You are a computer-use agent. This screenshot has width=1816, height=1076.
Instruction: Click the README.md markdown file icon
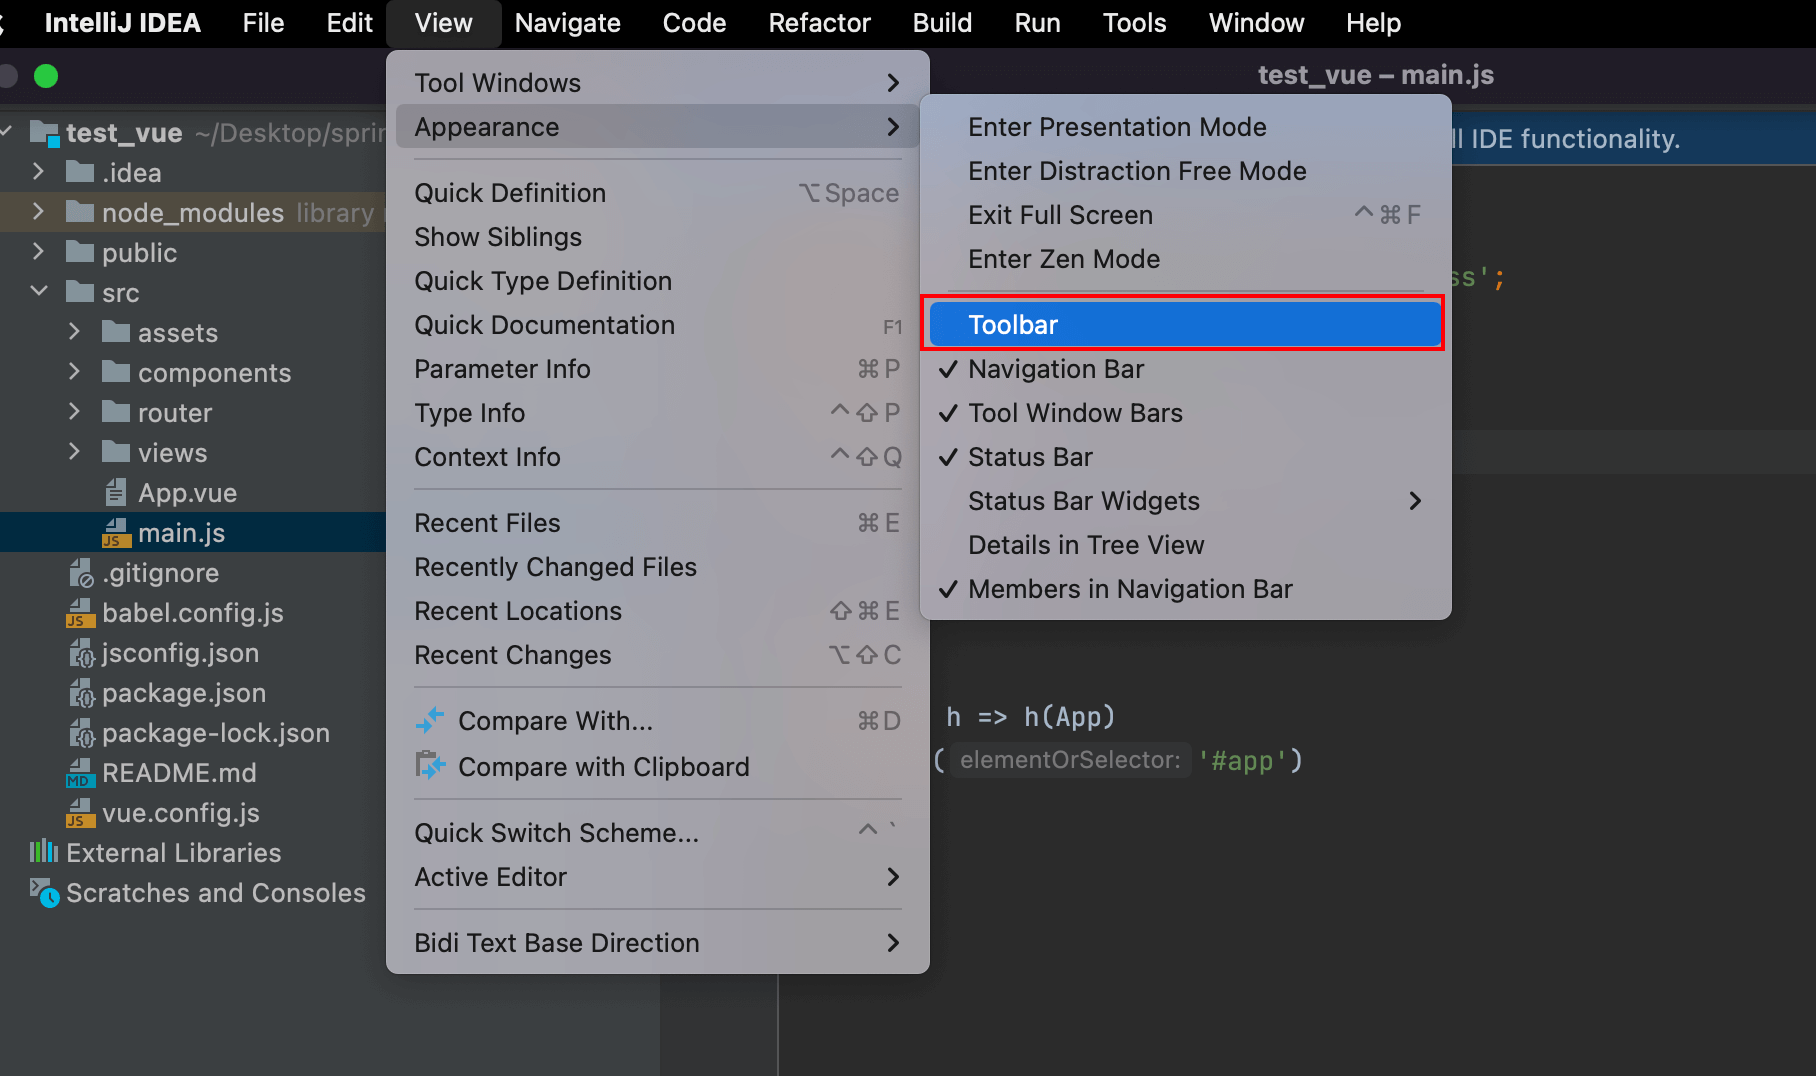pyautogui.click(x=80, y=773)
